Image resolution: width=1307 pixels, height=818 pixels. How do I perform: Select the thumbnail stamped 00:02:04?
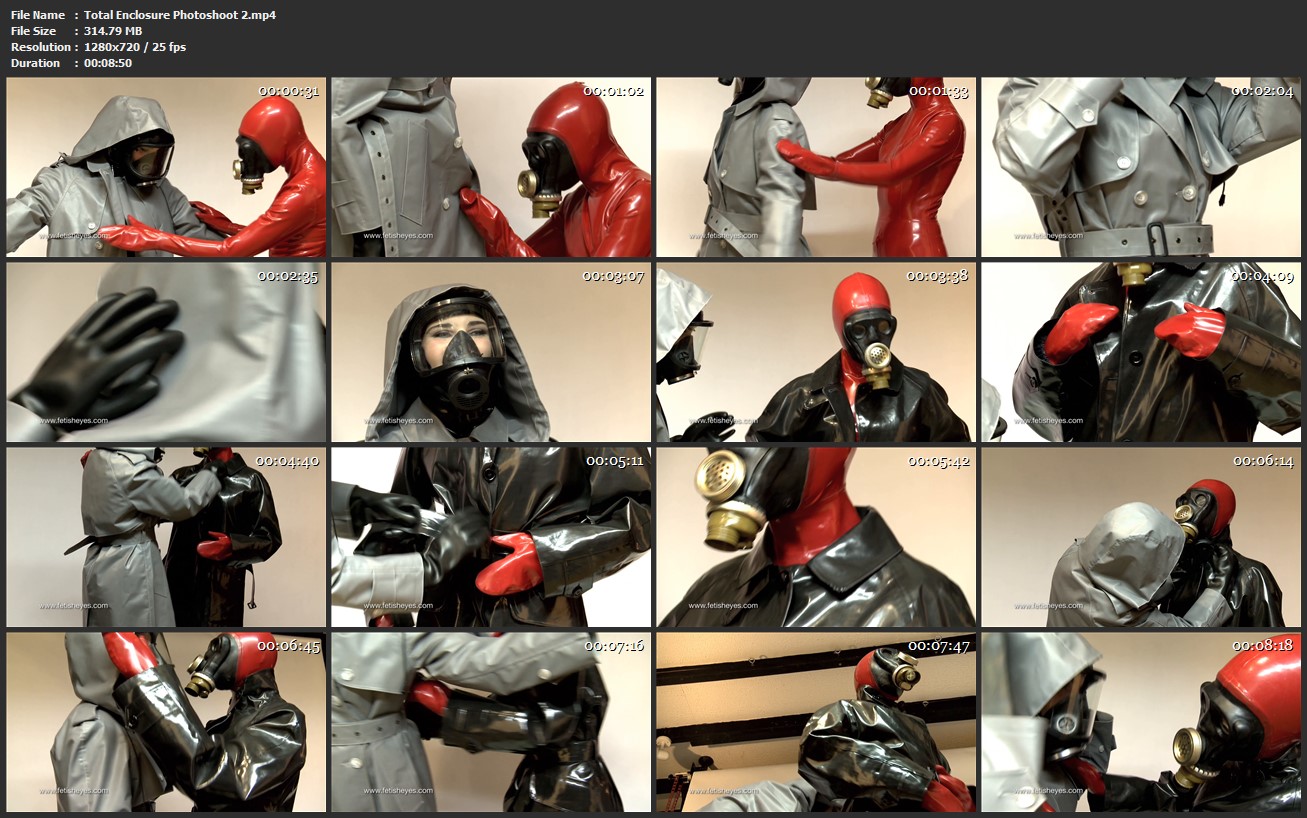(1141, 168)
